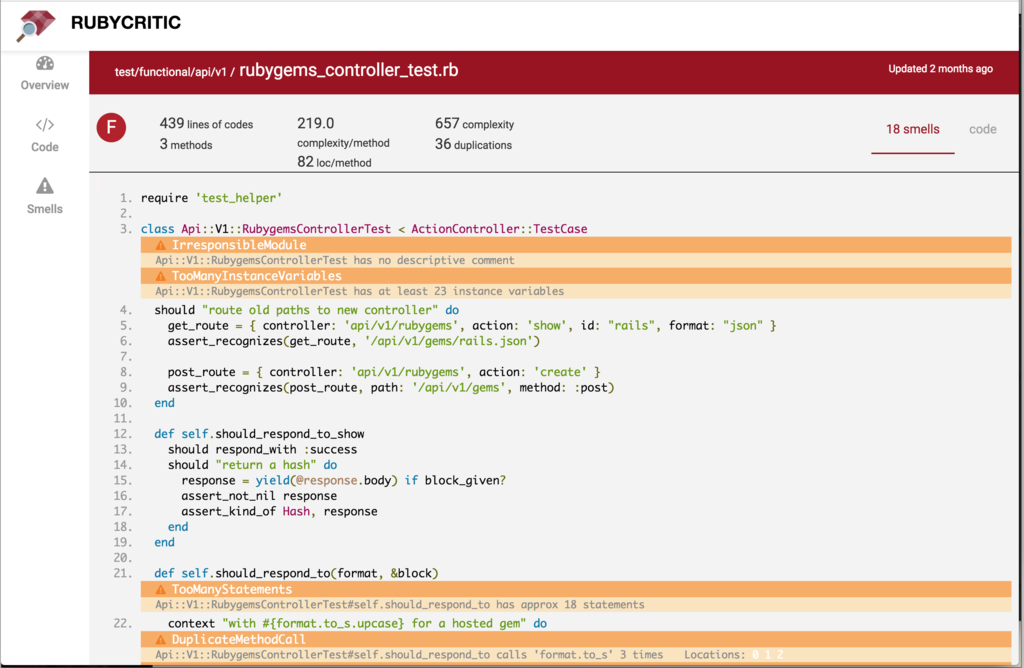Click the F grade rating badge
The image size is (1024, 668).
111,127
